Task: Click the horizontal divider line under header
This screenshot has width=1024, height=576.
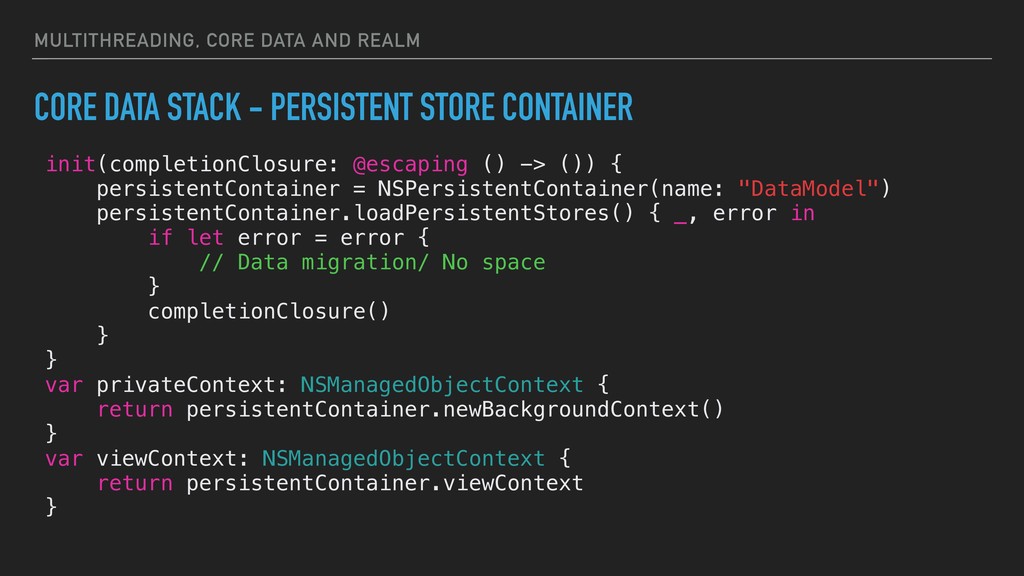Action: point(512,59)
